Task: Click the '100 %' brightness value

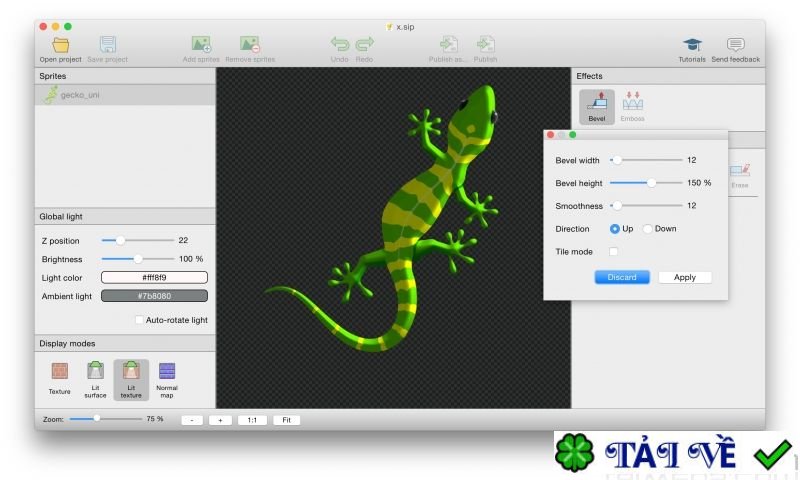Action: (191, 259)
